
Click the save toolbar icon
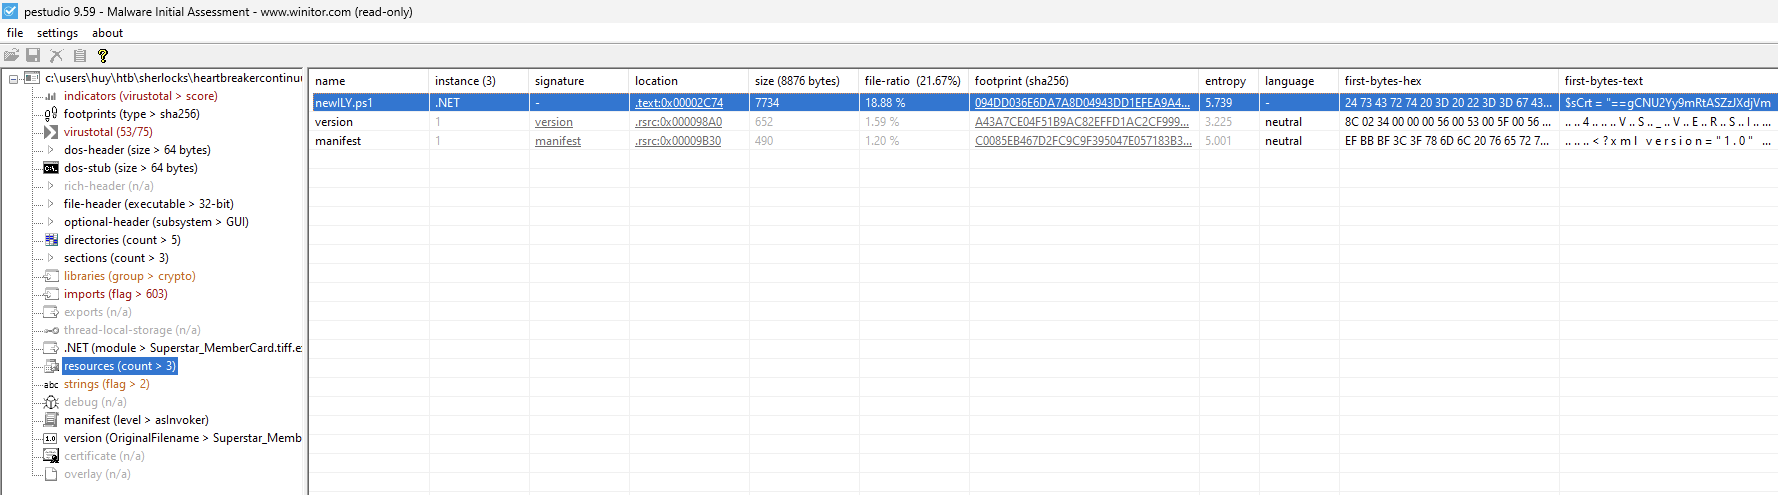click(33, 56)
